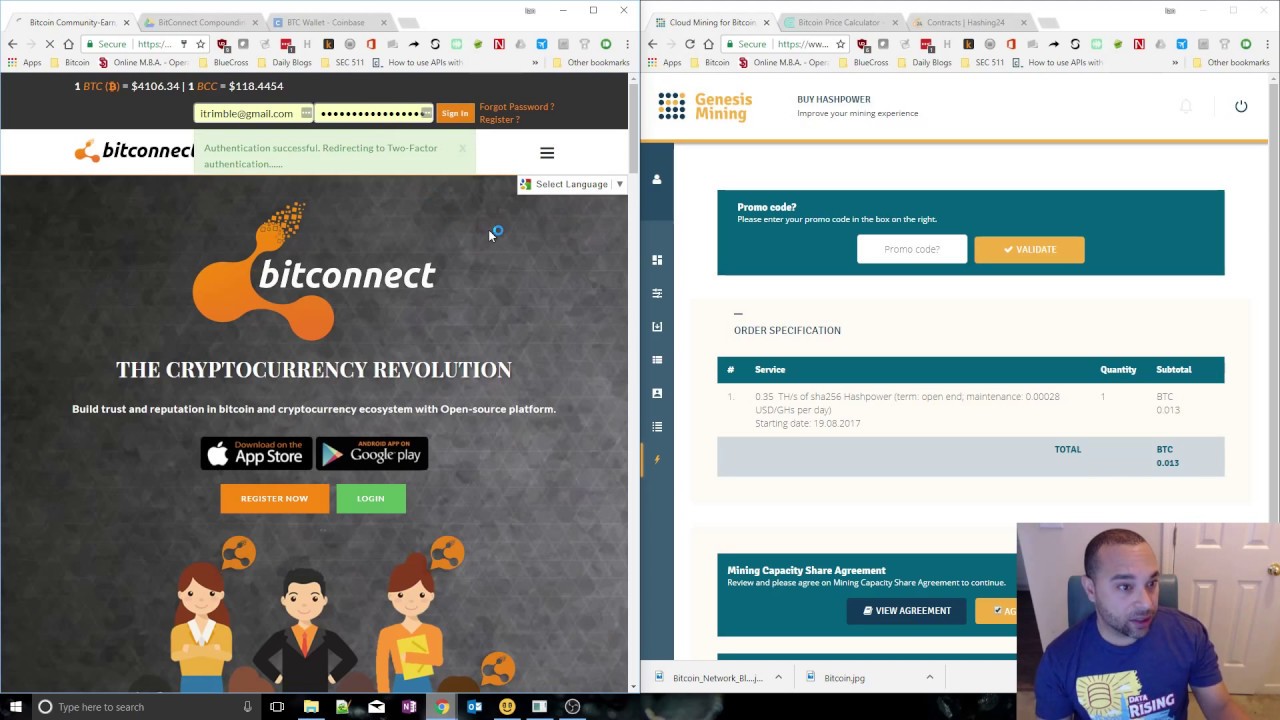The height and width of the screenshot is (720, 1280).
Task: Click the orange REGISTER NOW button
Action: (x=274, y=498)
